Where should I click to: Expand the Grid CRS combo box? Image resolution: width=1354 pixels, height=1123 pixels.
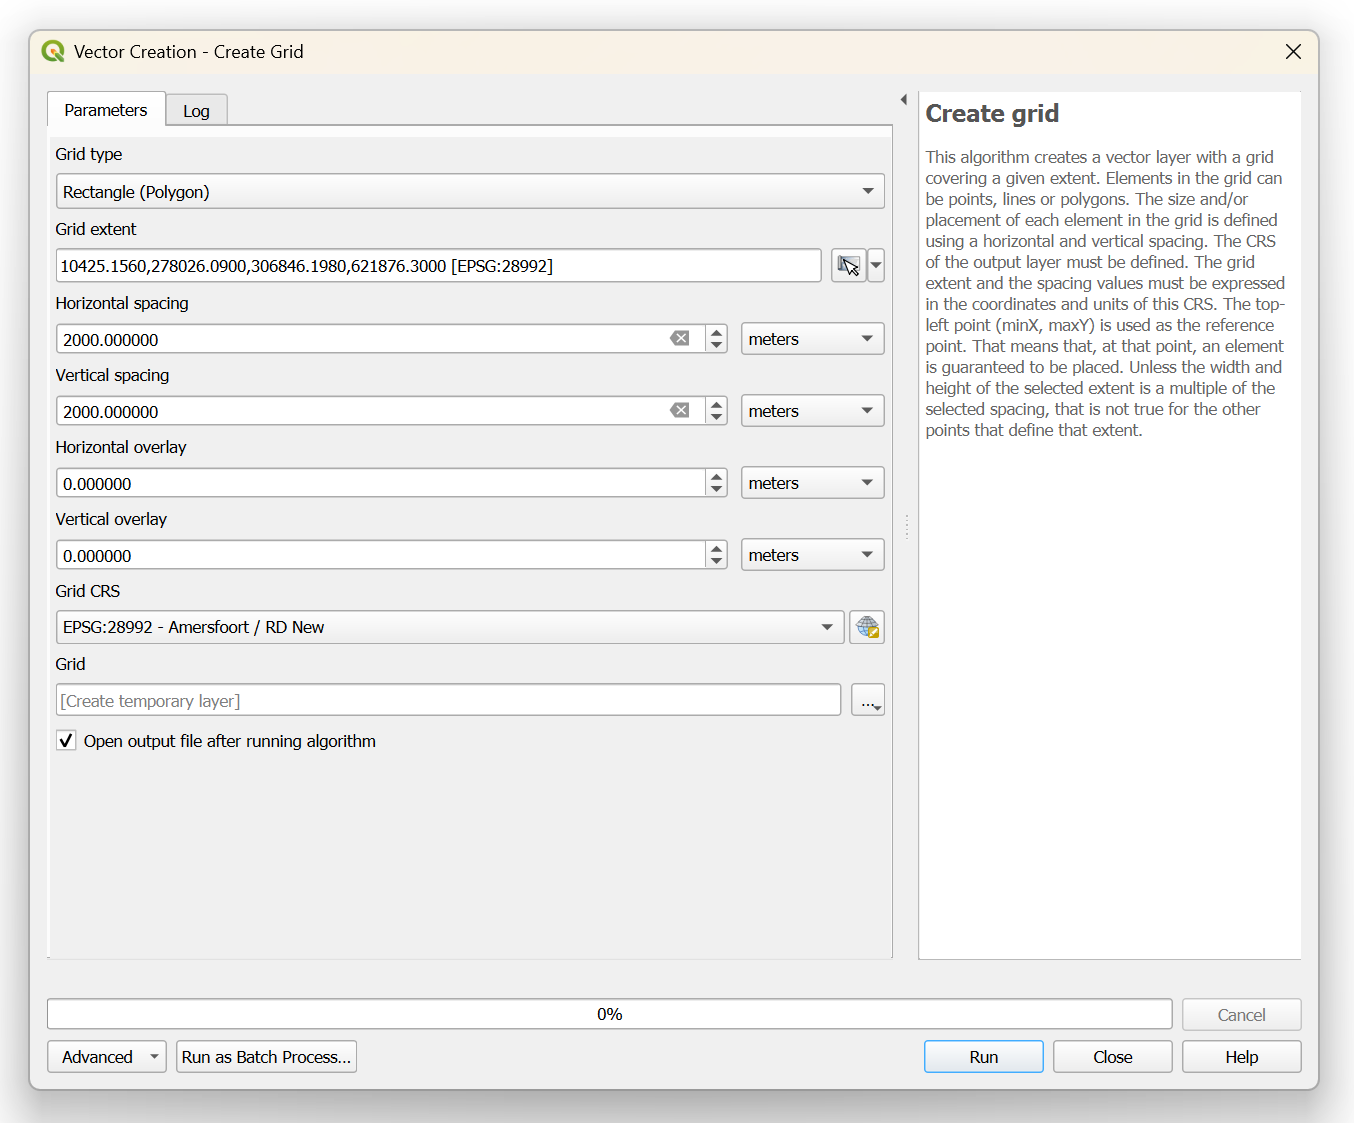click(450, 627)
